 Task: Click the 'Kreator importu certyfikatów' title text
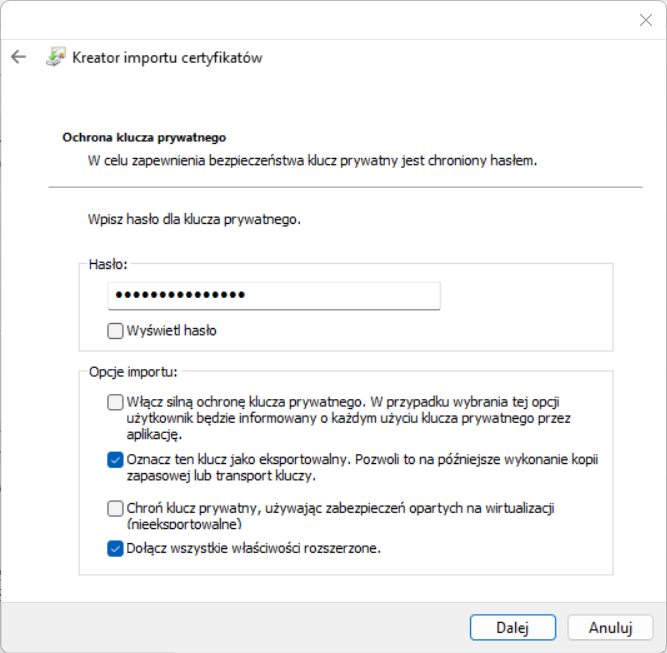click(x=167, y=58)
